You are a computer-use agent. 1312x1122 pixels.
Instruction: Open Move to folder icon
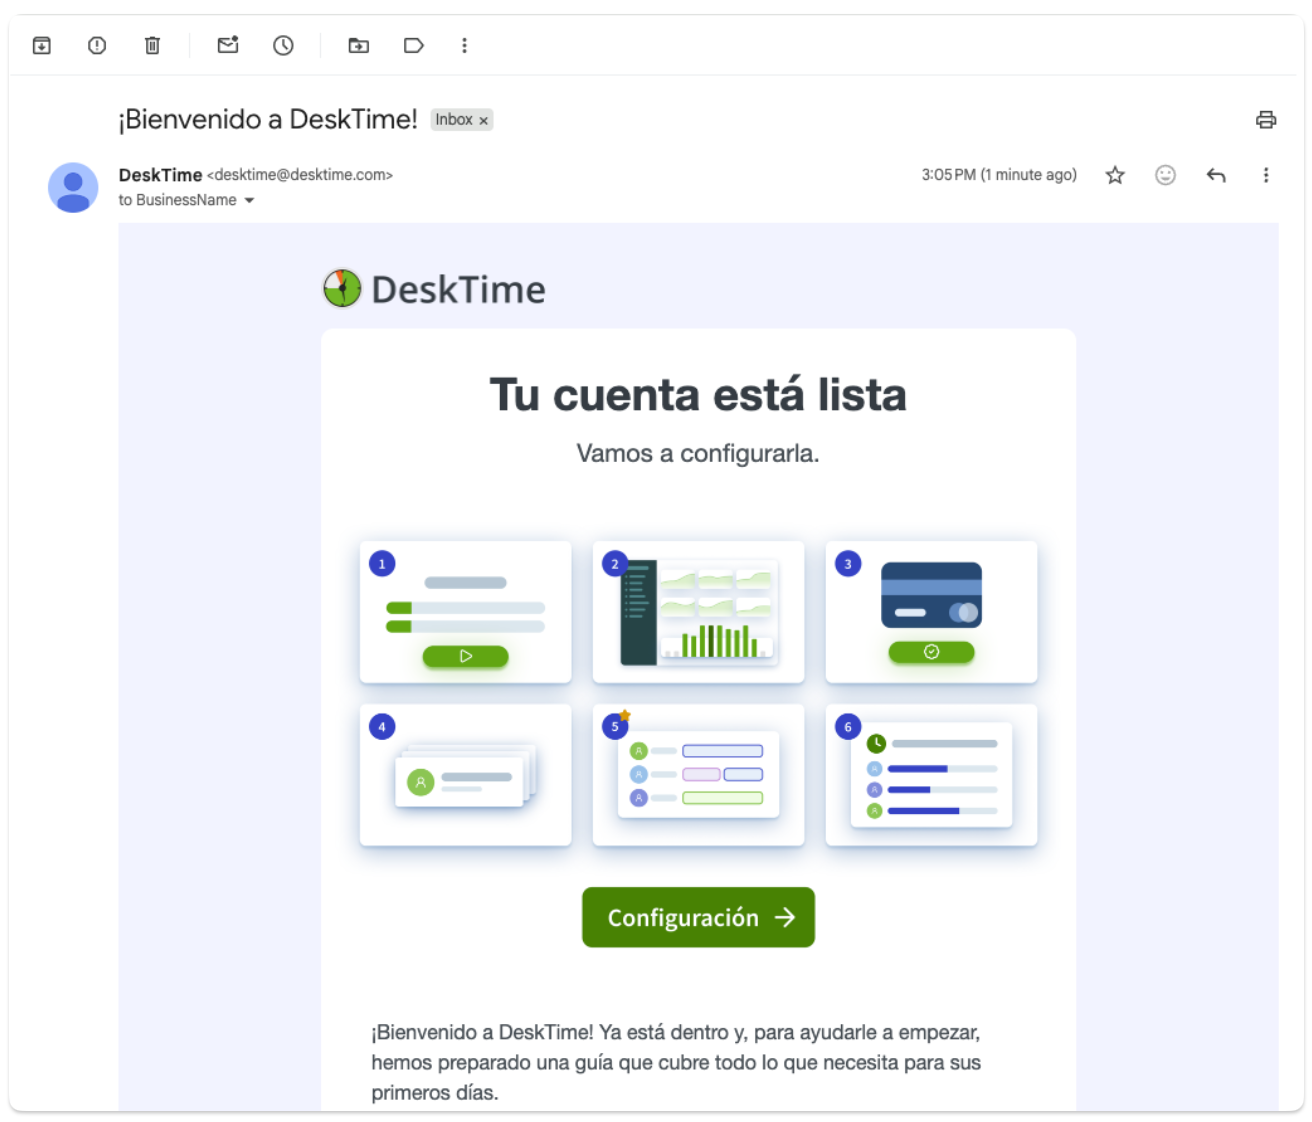point(358,45)
